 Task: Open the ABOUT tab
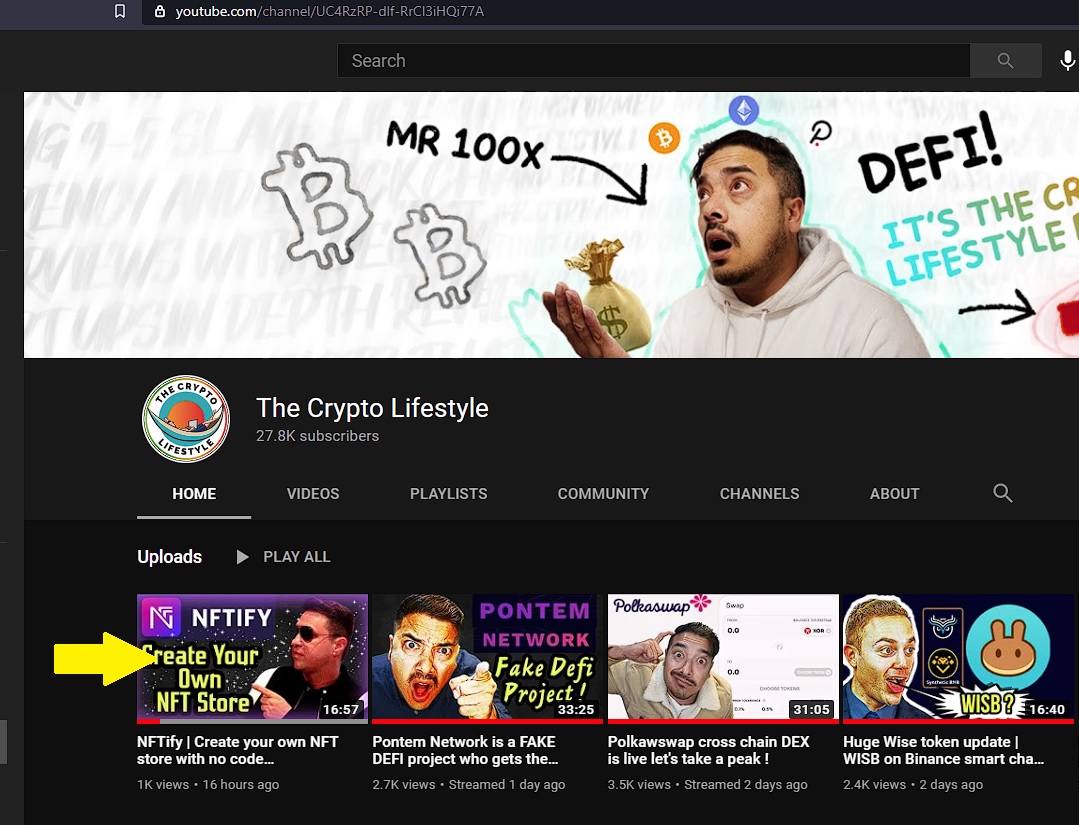895,493
